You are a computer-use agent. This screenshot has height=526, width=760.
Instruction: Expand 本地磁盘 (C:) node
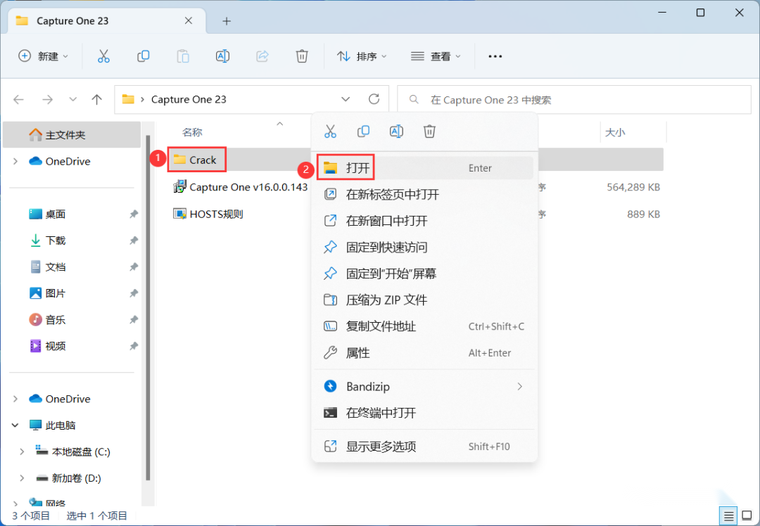22,452
